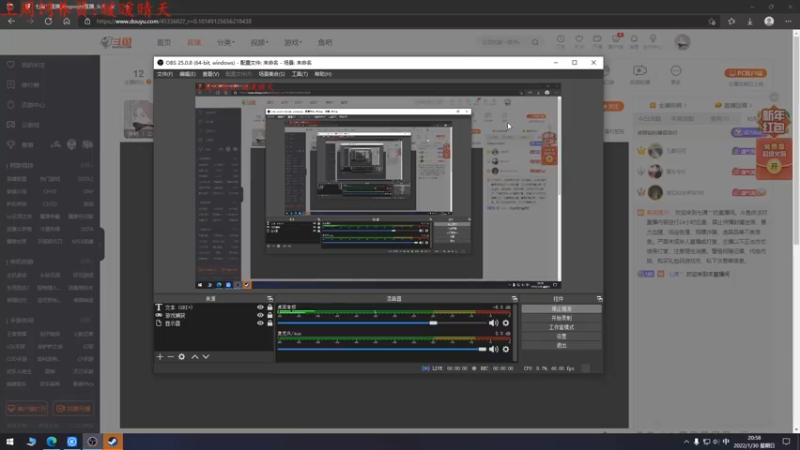Mute the desktop audio speaker icon
This screenshot has width=800, height=450.
pyautogui.click(x=493, y=323)
